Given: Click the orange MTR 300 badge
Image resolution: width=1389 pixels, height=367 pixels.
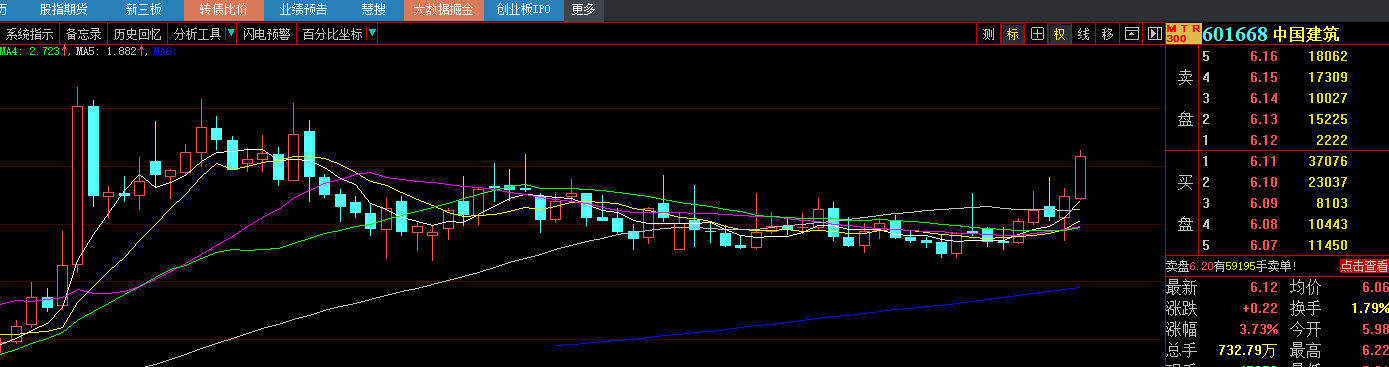Looking at the screenshot, I should coord(1183,34).
